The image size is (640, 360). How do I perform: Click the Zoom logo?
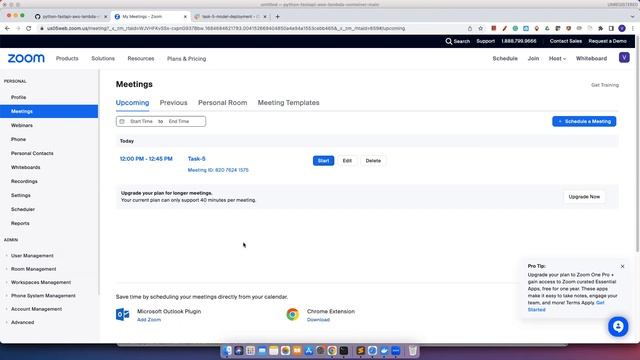click(26, 58)
